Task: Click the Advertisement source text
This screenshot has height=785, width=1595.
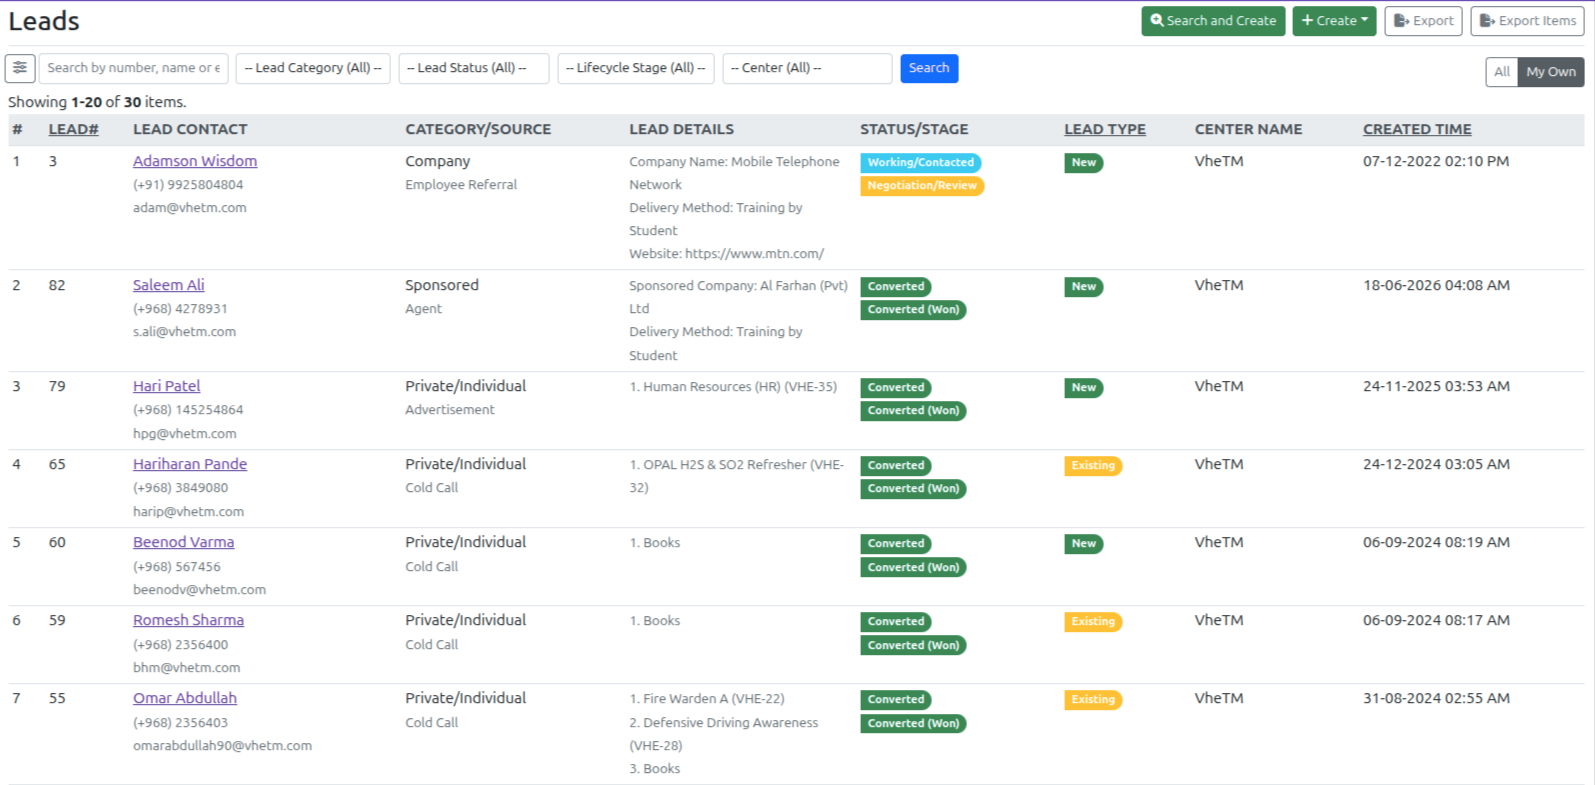Action: tap(450, 410)
